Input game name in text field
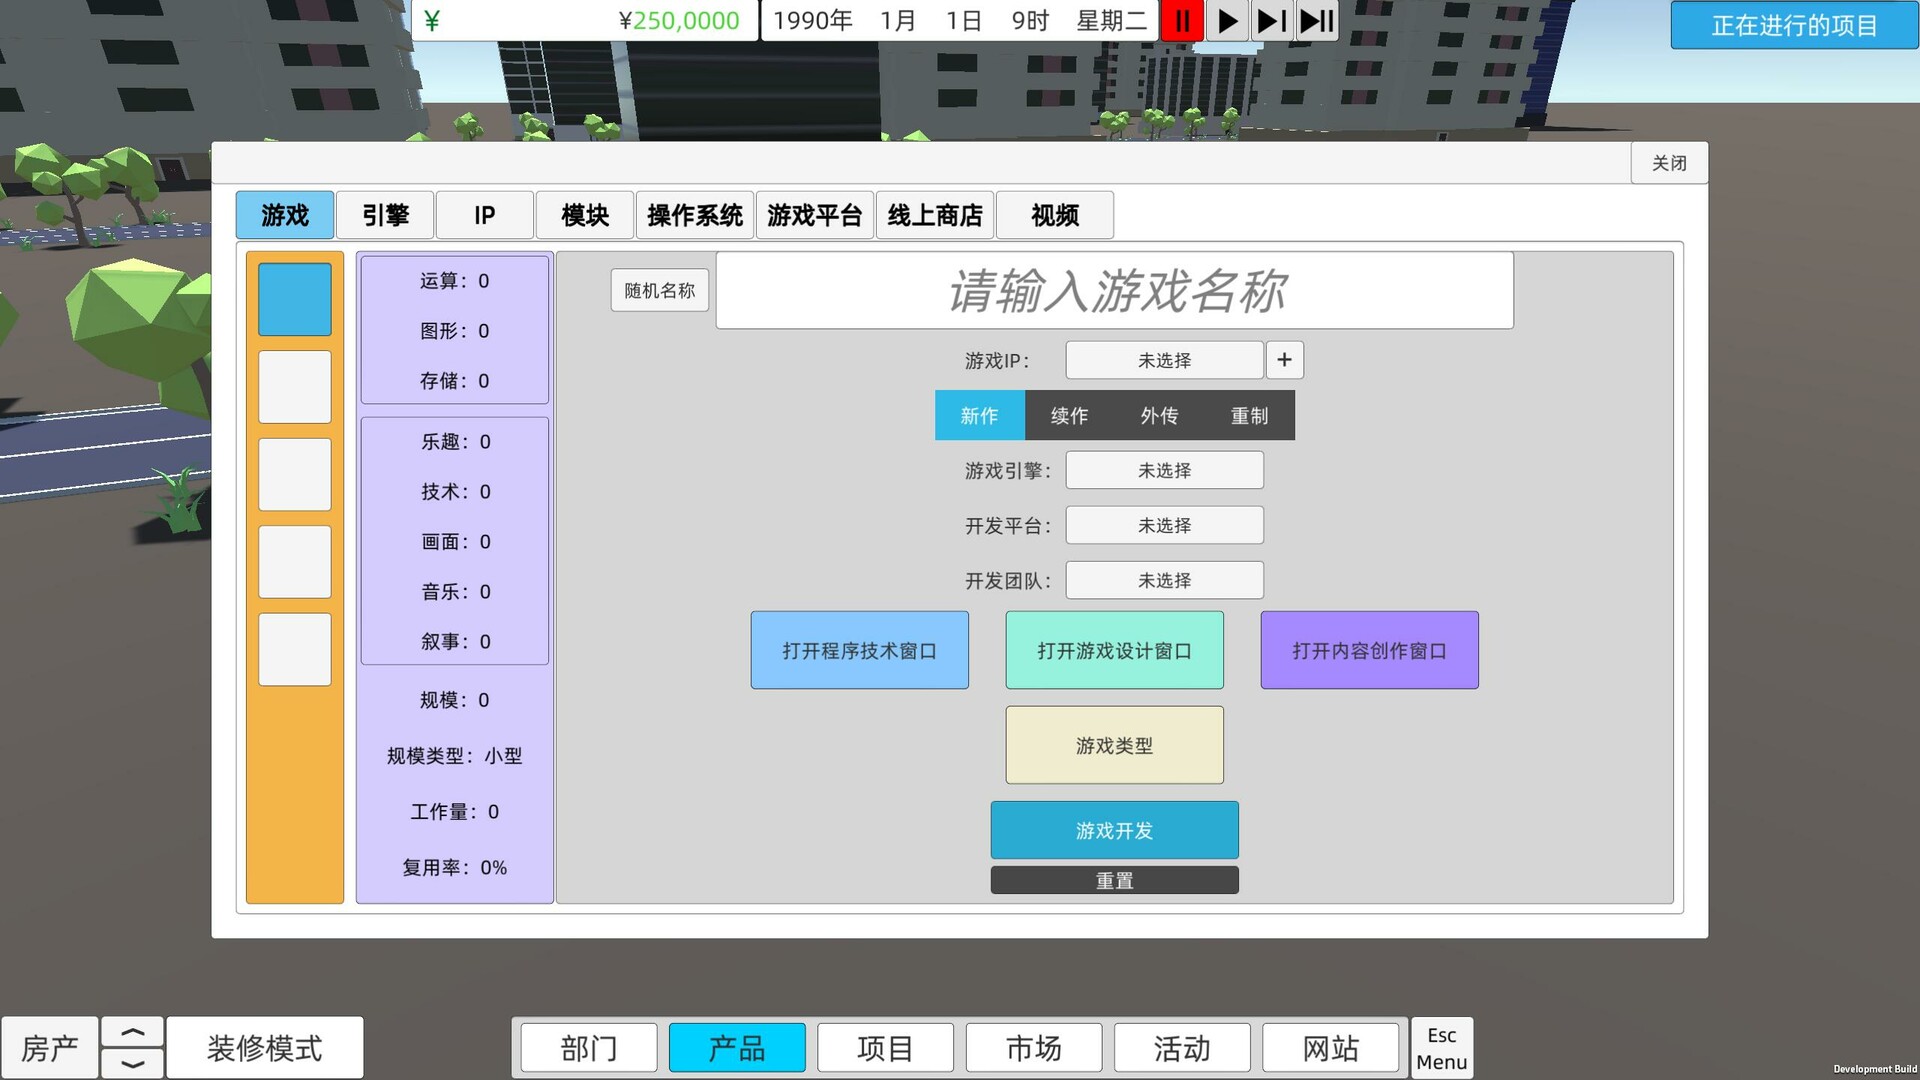The image size is (1920, 1080). [x=1114, y=290]
